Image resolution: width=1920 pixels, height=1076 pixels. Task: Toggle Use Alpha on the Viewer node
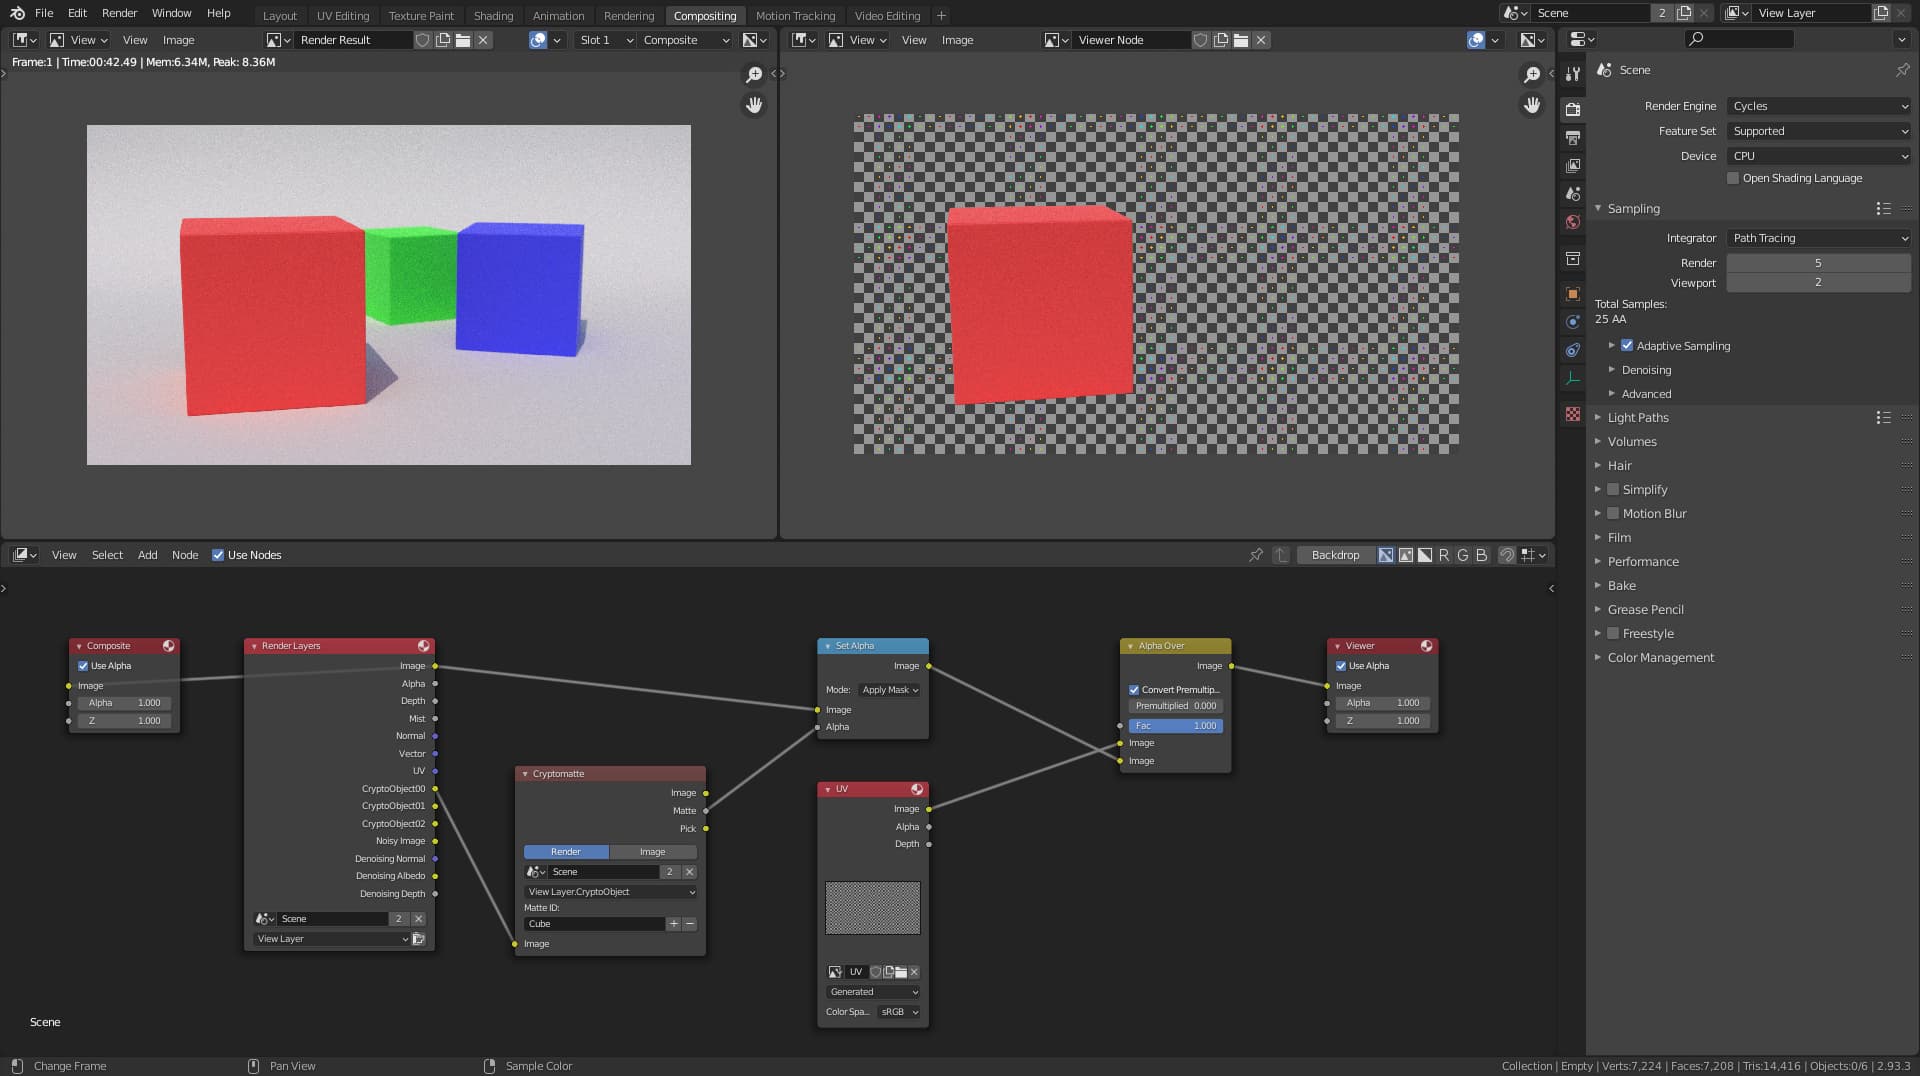pos(1341,666)
